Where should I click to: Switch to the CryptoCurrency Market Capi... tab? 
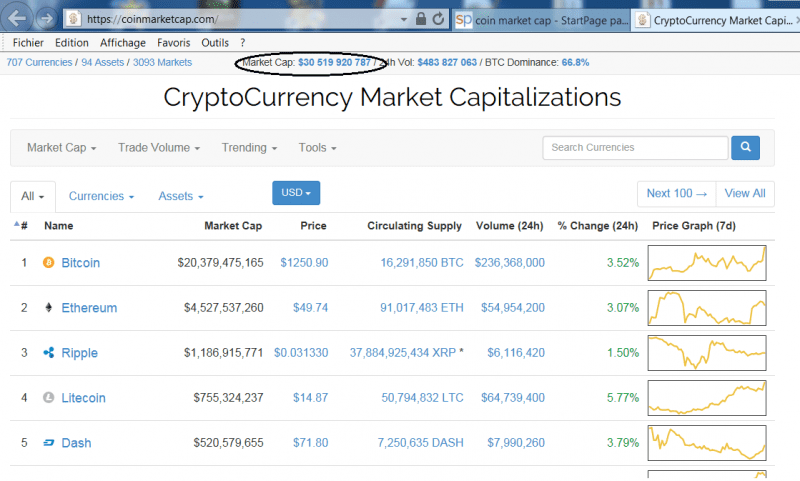pos(716,20)
